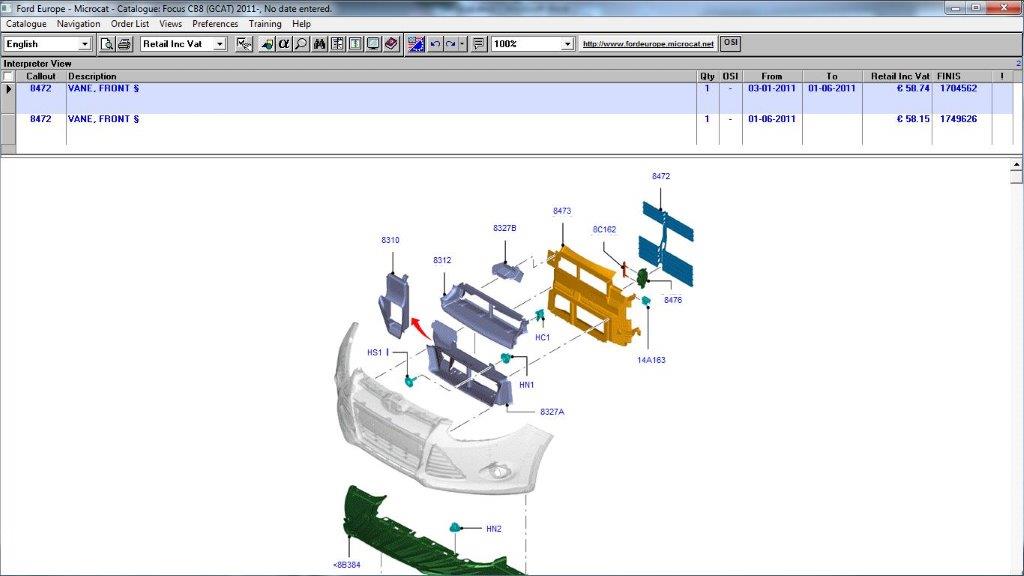Tick the select-all checkbox in table header
This screenshot has height=576, width=1024.
[x=8, y=76]
